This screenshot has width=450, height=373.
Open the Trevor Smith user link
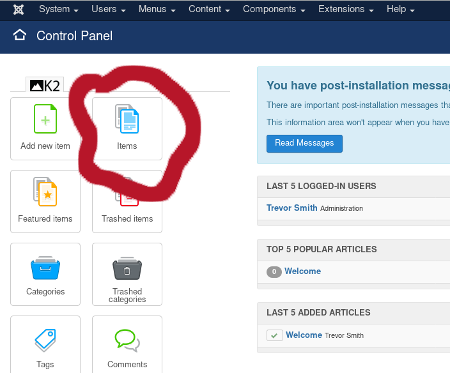pos(292,208)
